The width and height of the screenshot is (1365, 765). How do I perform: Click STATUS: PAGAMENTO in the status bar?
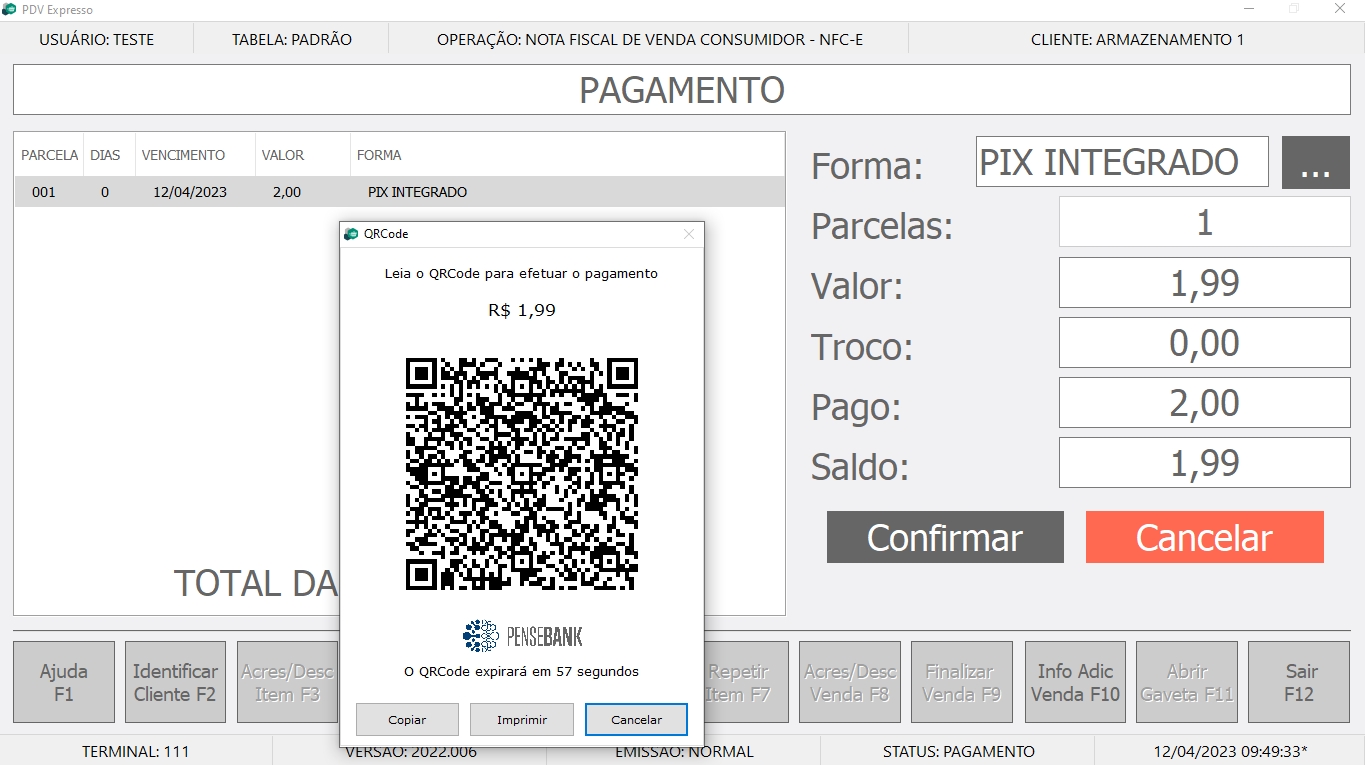[959, 751]
